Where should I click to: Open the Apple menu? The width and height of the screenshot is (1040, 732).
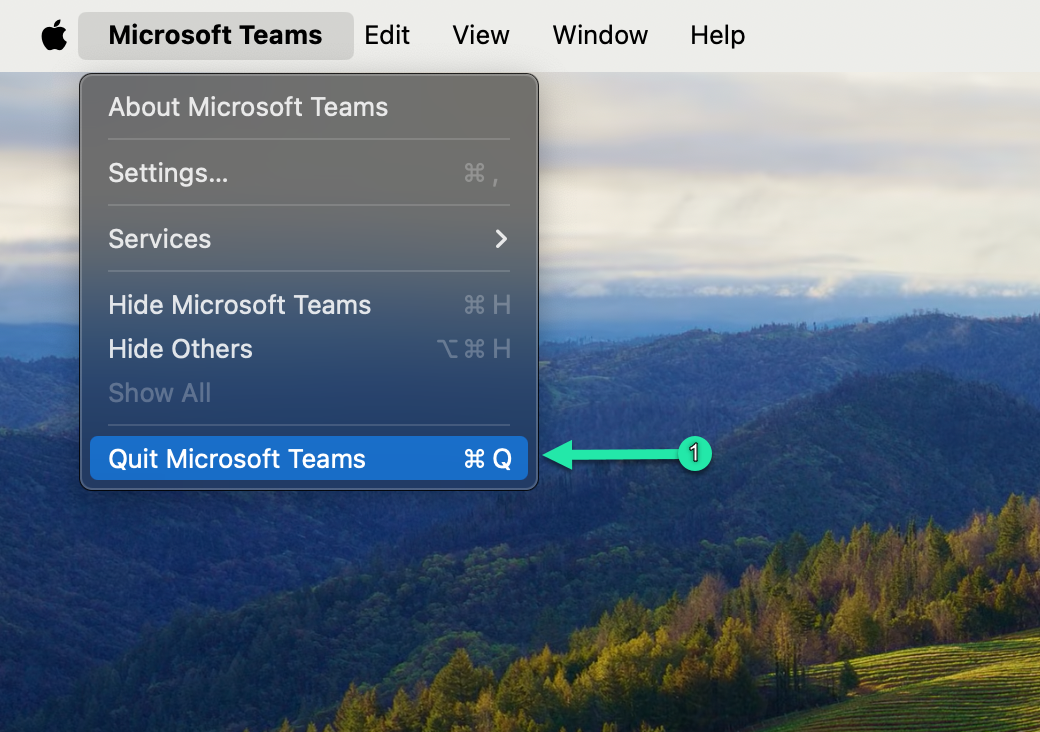[54, 35]
